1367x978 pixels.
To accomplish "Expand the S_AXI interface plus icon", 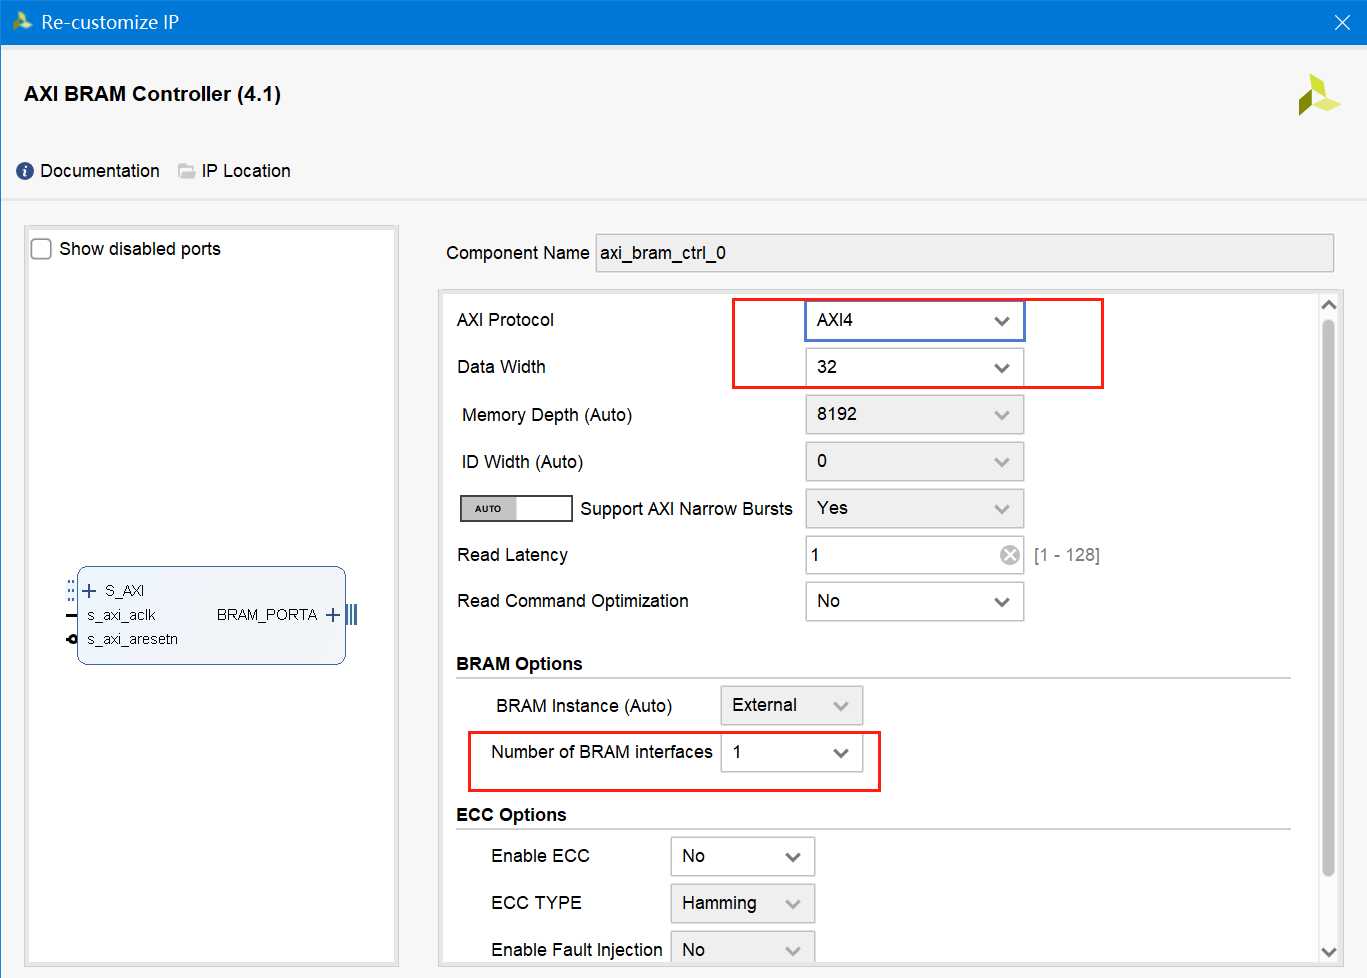I will (89, 591).
